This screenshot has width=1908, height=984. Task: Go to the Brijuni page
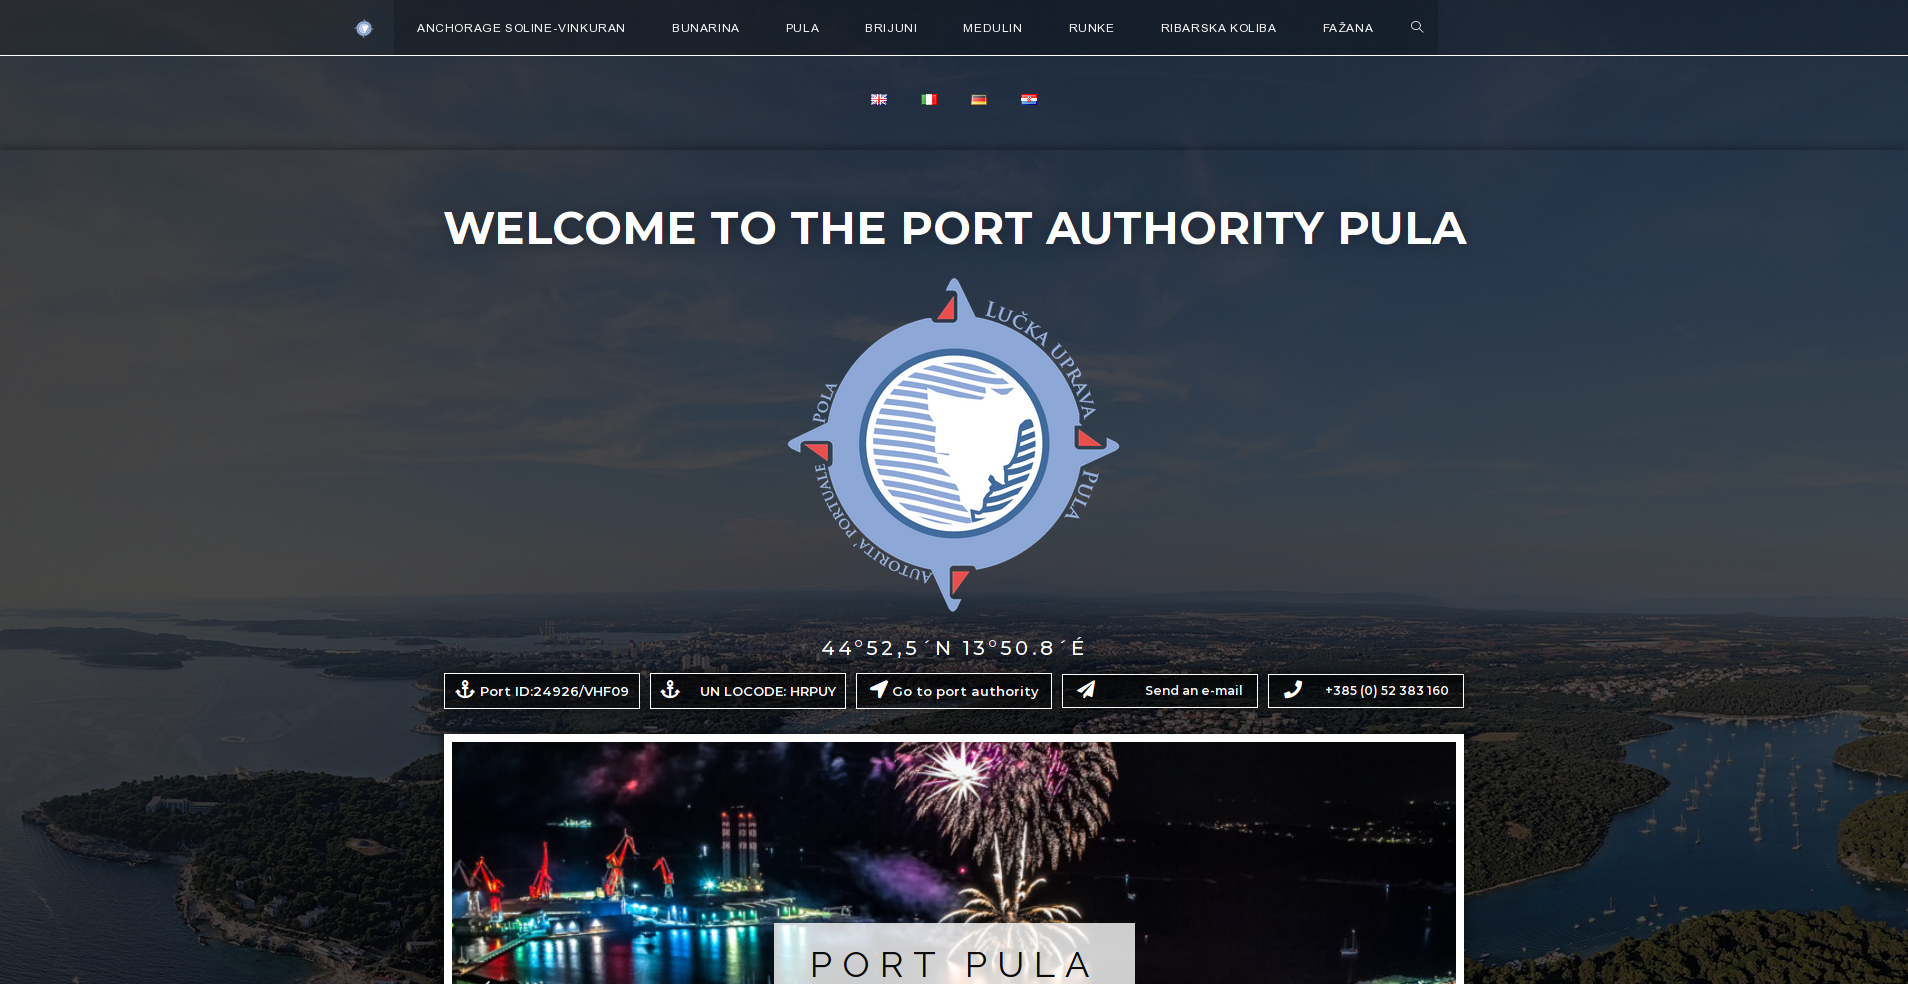[891, 28]
